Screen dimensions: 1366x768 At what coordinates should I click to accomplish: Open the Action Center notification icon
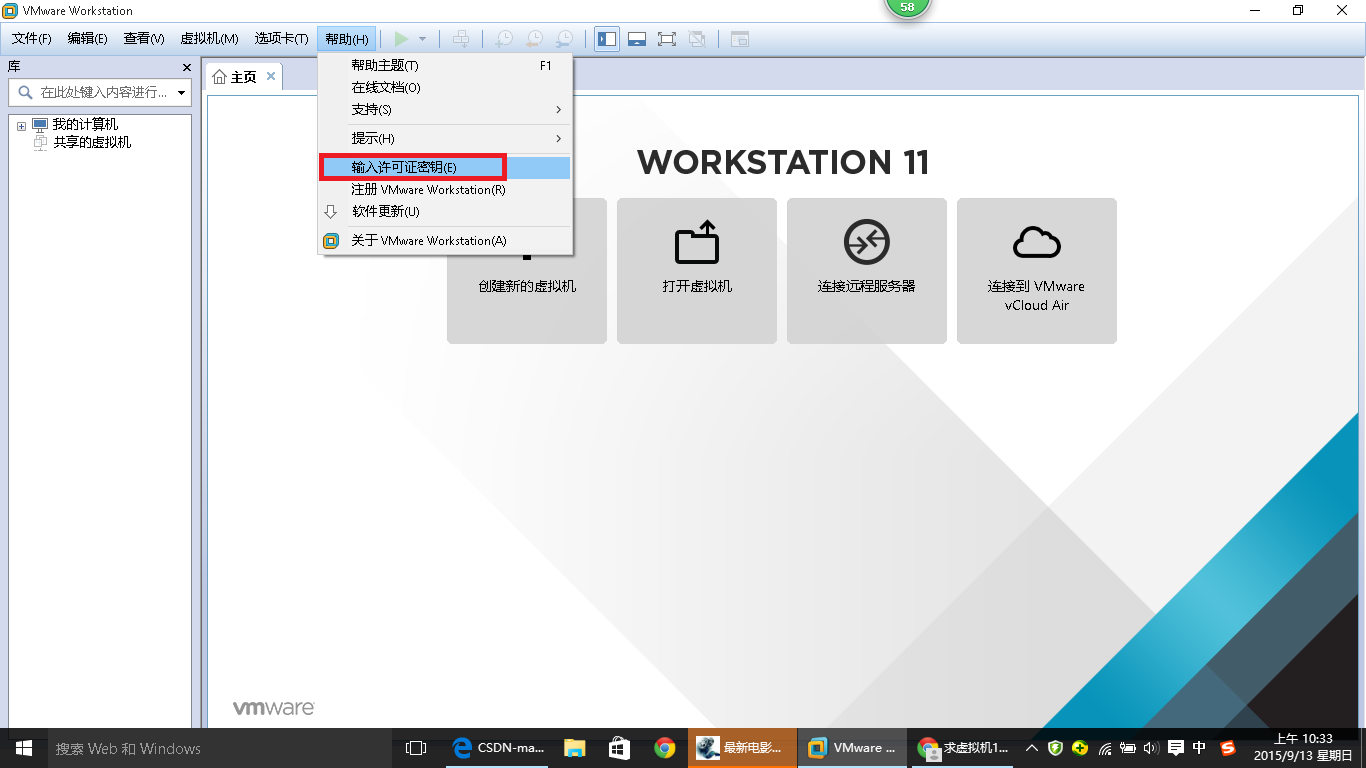1176,748
